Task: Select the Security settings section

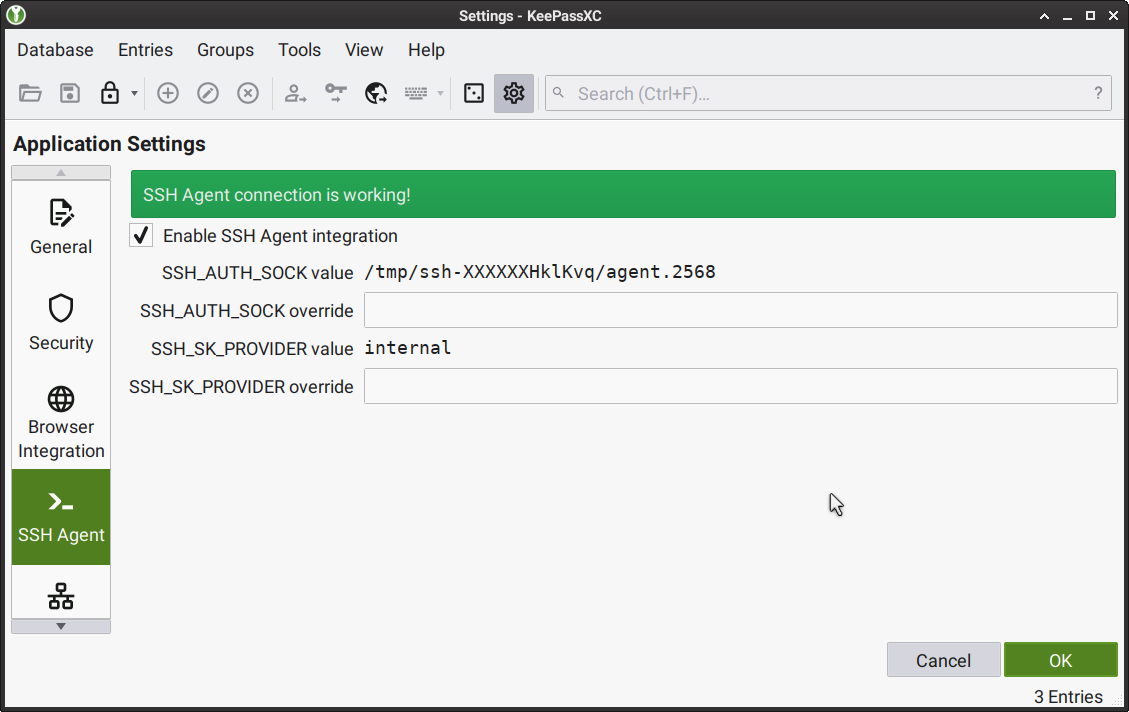Action: [61, 322]
